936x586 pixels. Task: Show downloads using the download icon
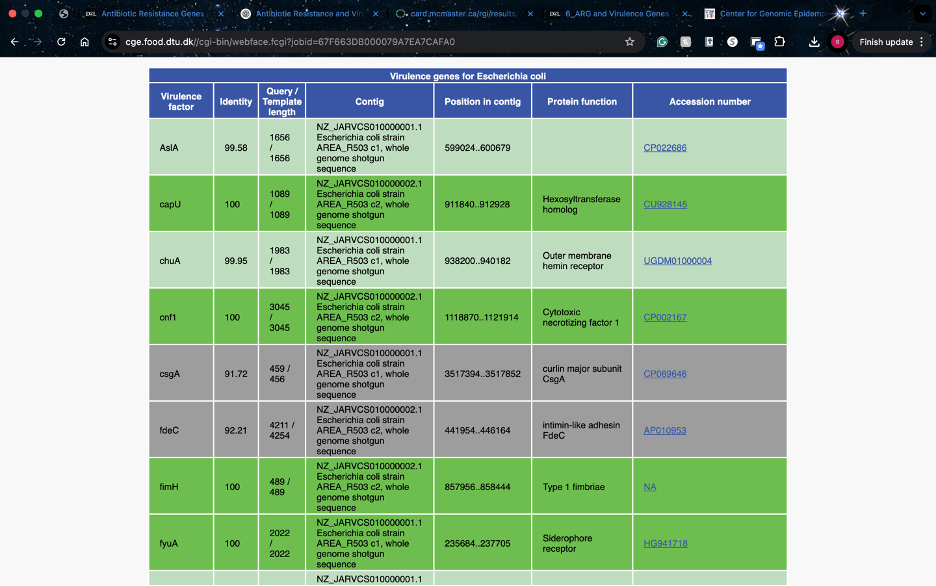(814, 42)
